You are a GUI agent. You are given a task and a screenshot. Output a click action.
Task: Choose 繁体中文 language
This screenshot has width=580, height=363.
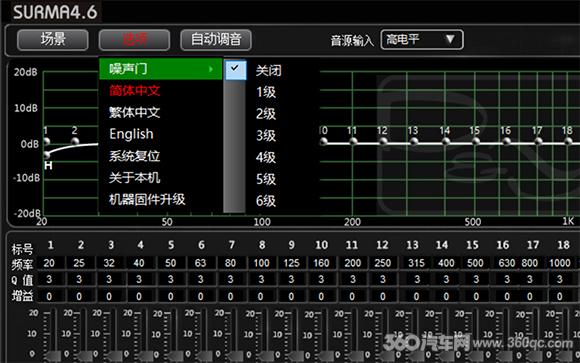[135, 112]
